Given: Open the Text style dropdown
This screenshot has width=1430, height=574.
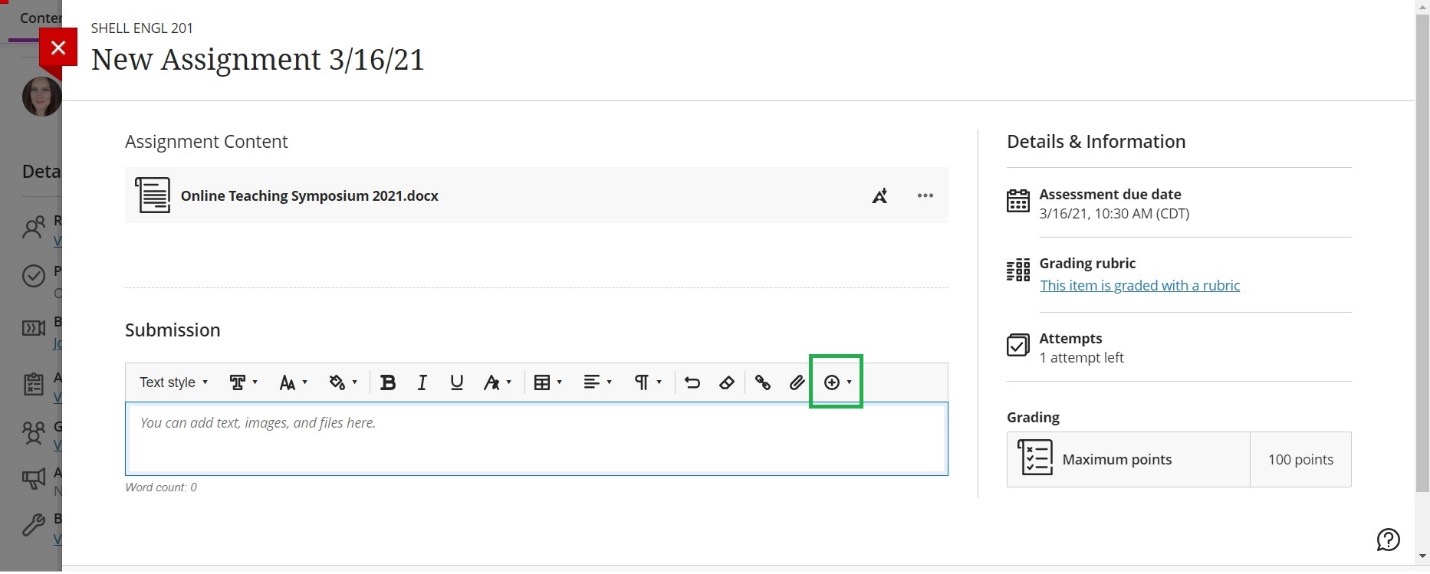Looking at the screenshot, I should (174, 382).
